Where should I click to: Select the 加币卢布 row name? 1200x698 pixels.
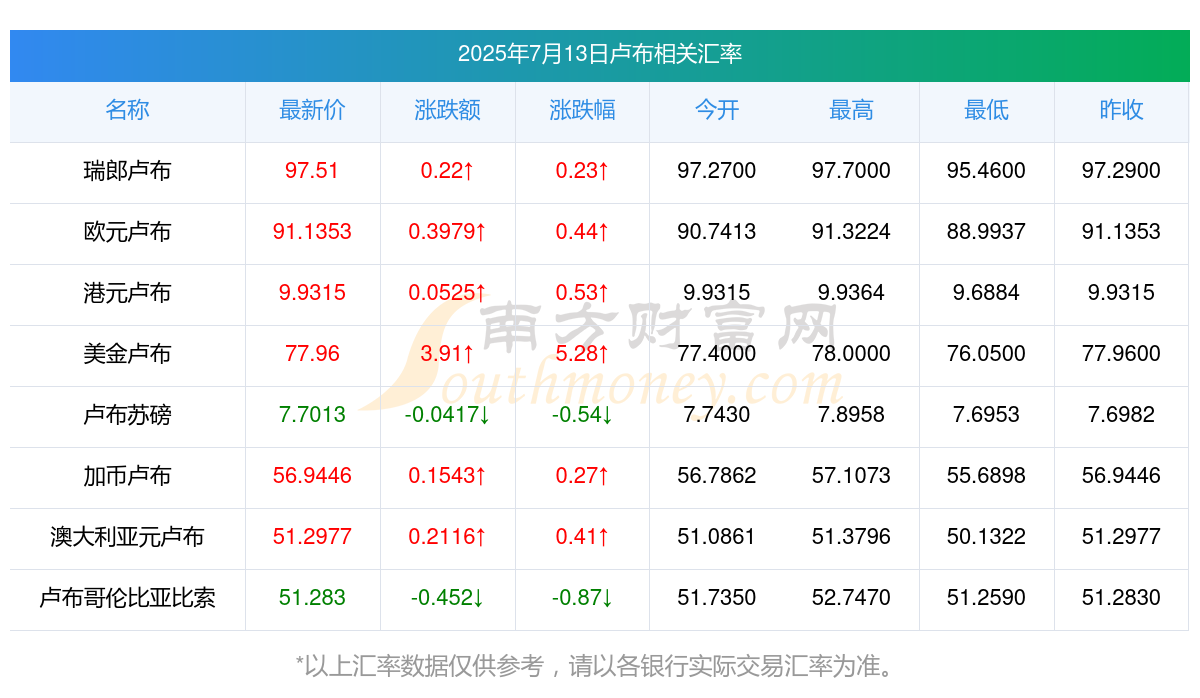127,476
